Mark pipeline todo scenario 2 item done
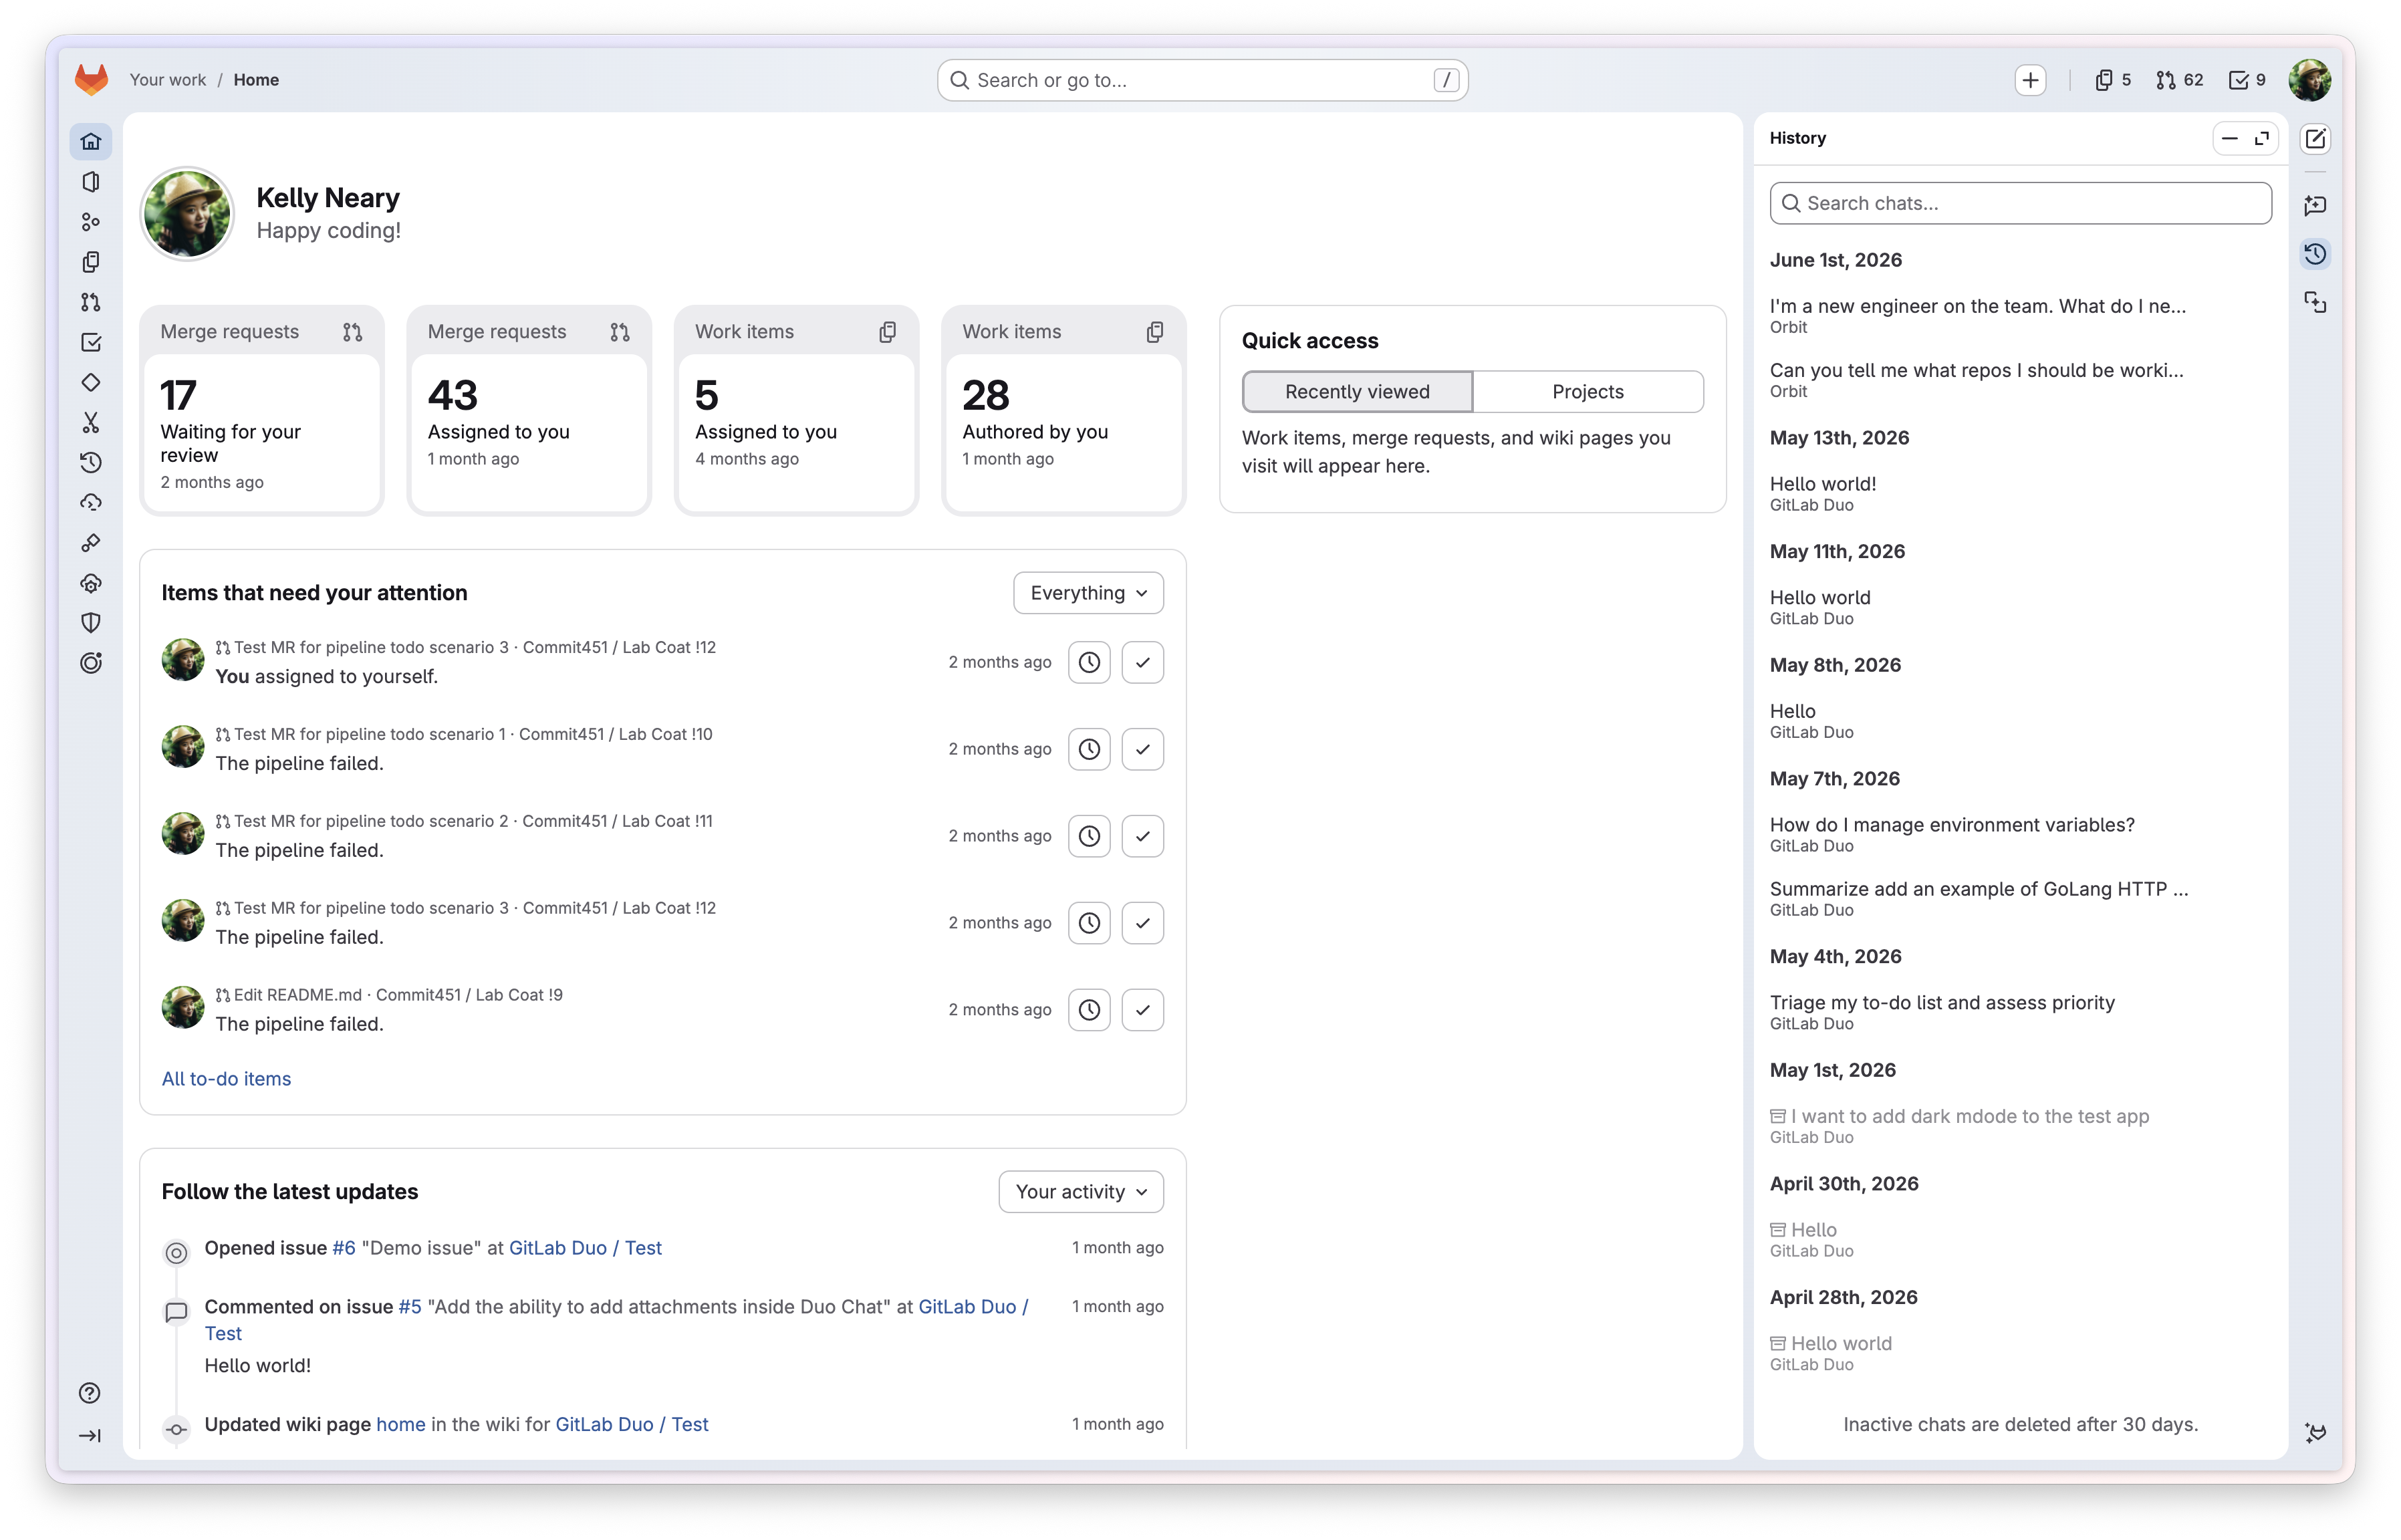This screenshot has width=2401, height=1540. pos(1142,836)
